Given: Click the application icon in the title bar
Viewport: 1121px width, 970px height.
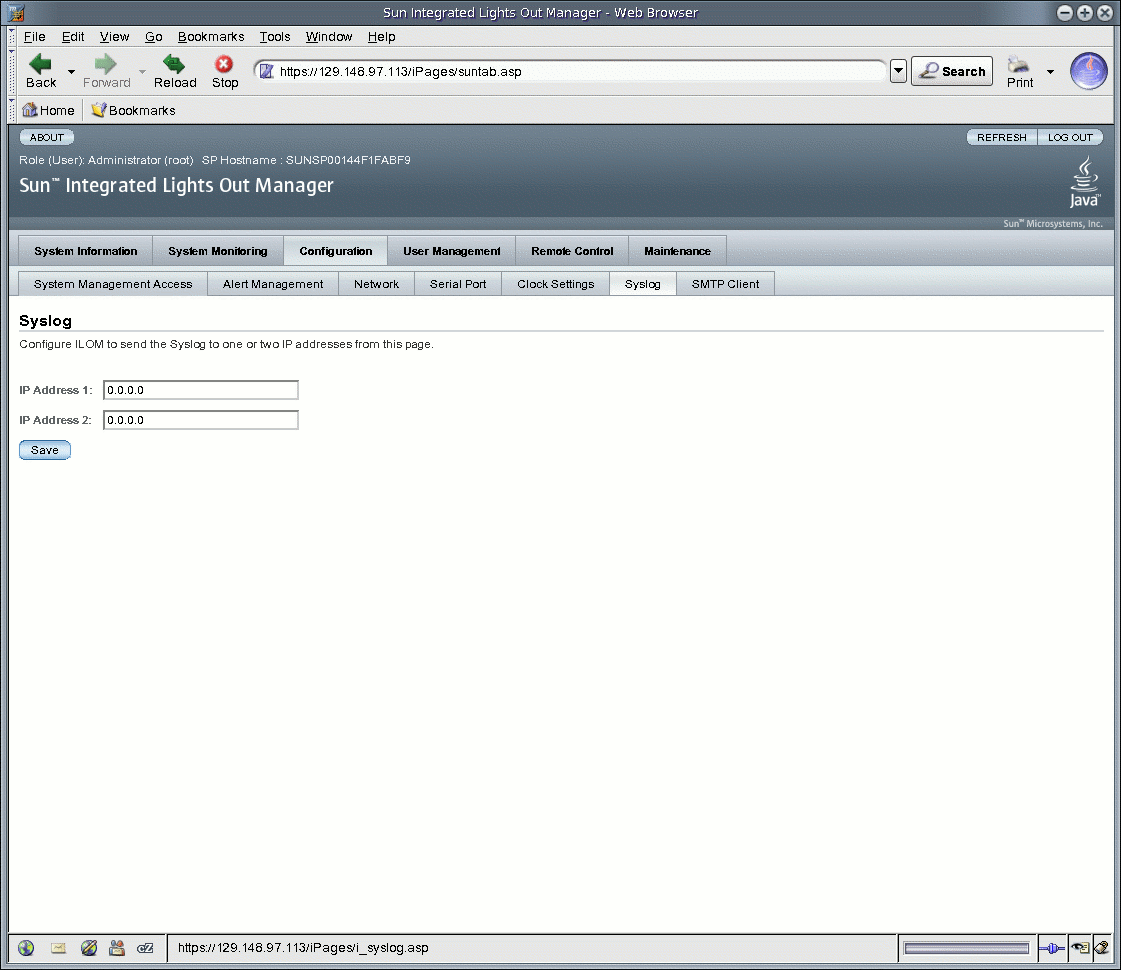Looking at the screenshot, I should [16, 12].
